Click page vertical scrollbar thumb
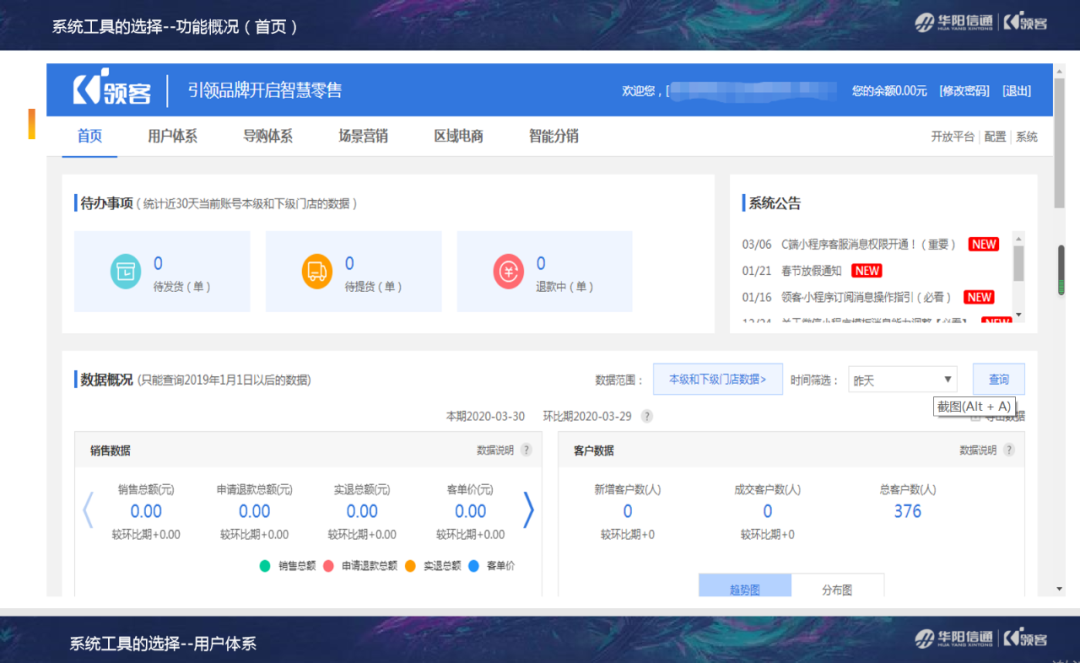 point(1059,142)
